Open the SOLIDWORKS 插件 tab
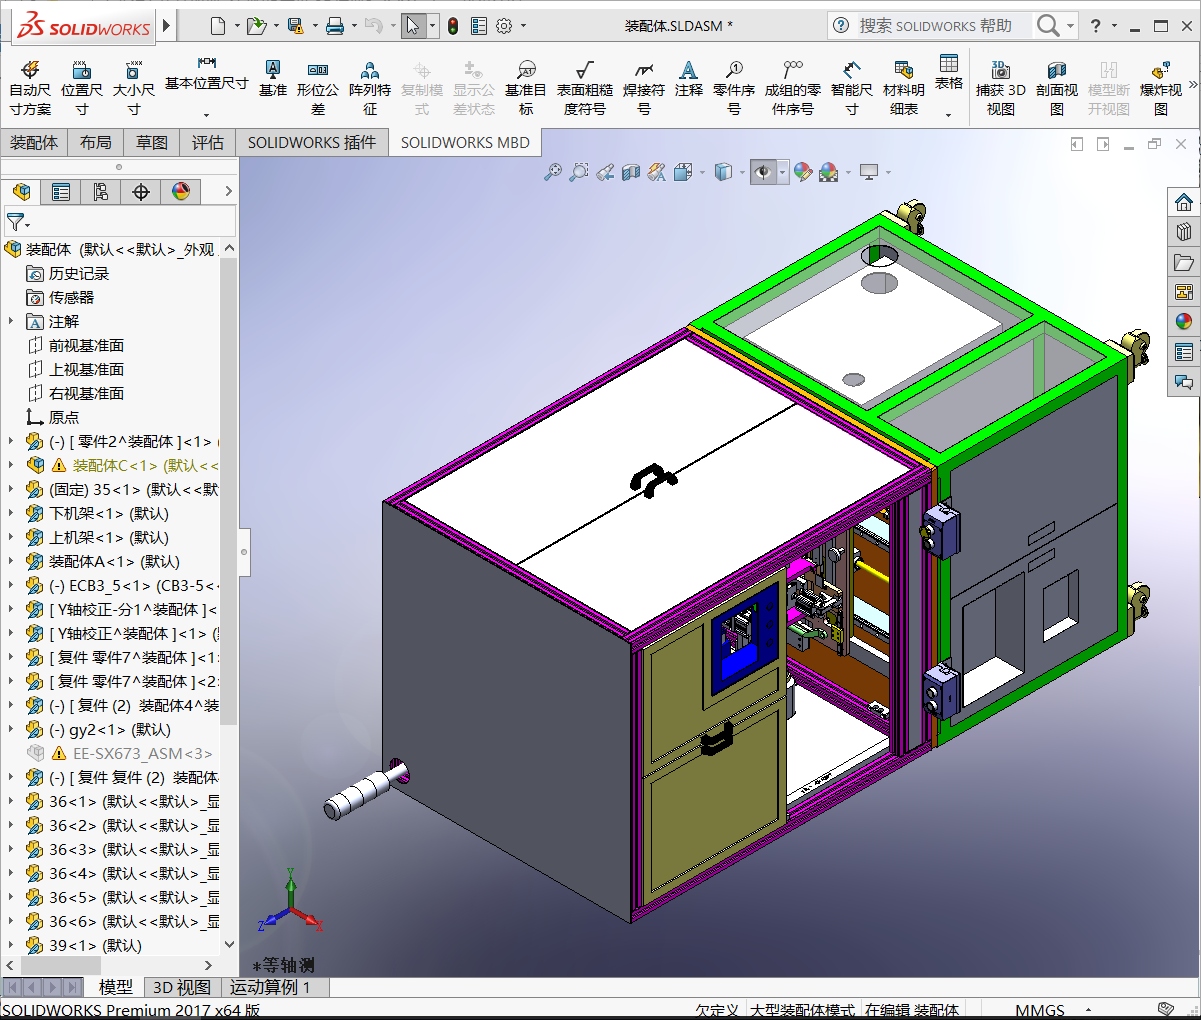Viewport: 1201px width, 1020px height. (312, 143)
